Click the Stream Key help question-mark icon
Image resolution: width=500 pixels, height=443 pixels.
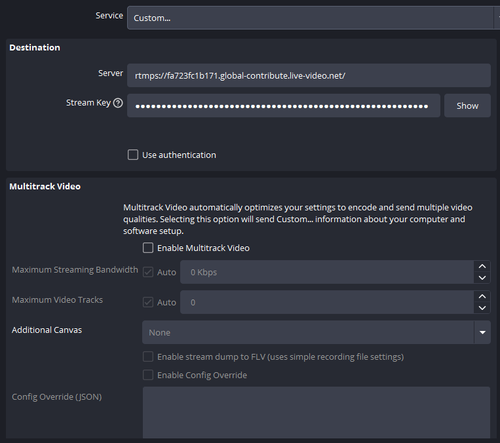(x=118, y=103)
